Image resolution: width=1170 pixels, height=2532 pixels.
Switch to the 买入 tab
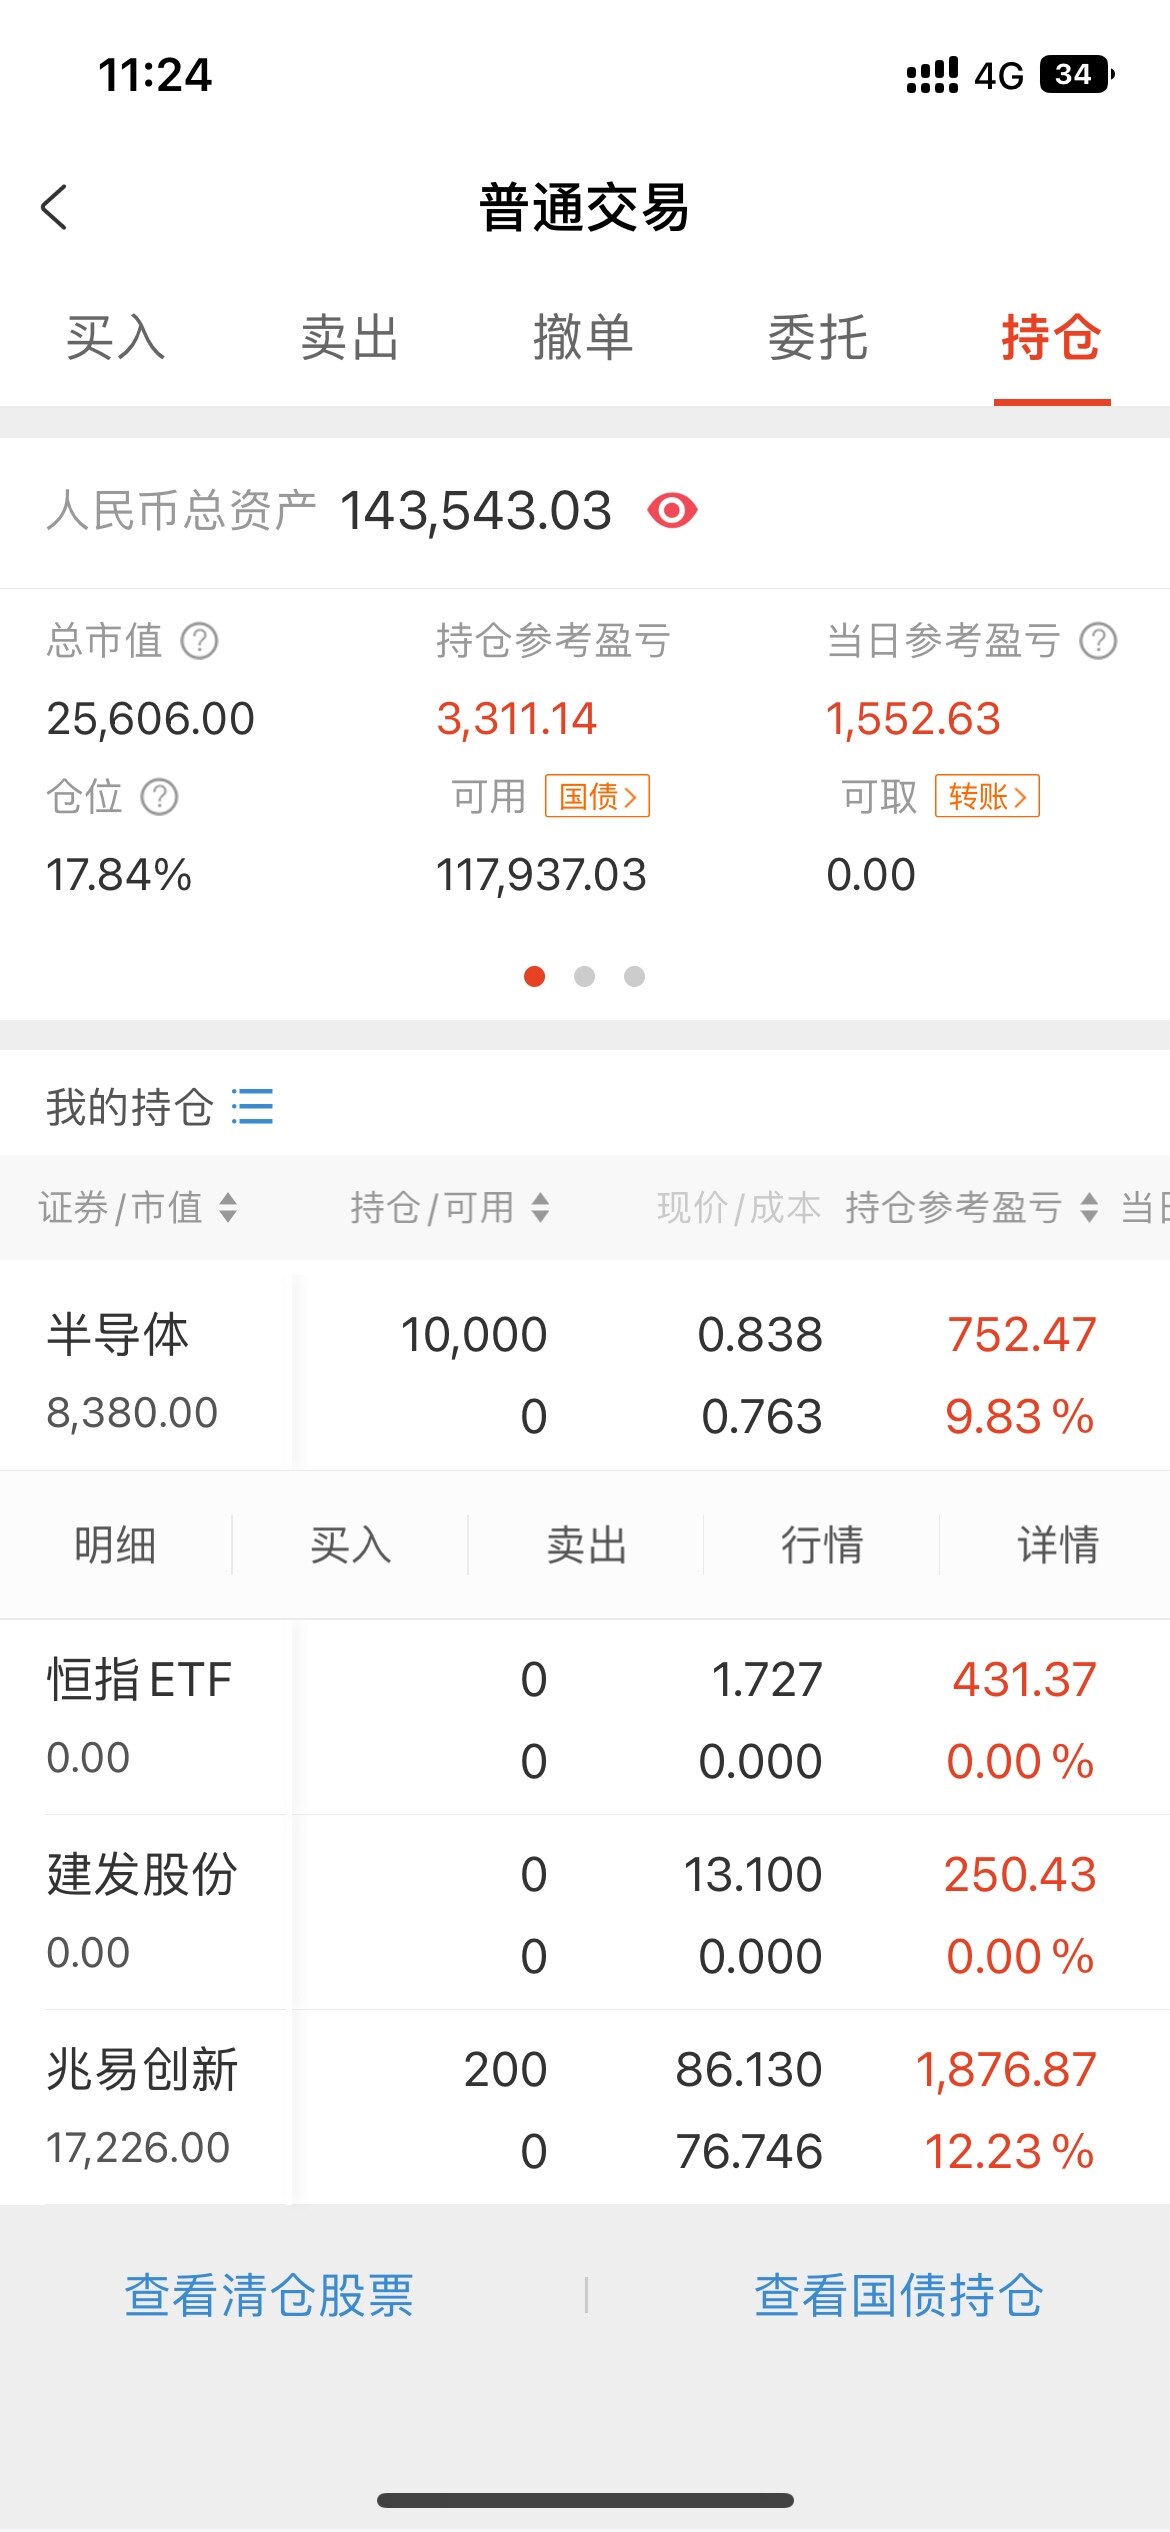pyautogui.click(x=115, y=337)
